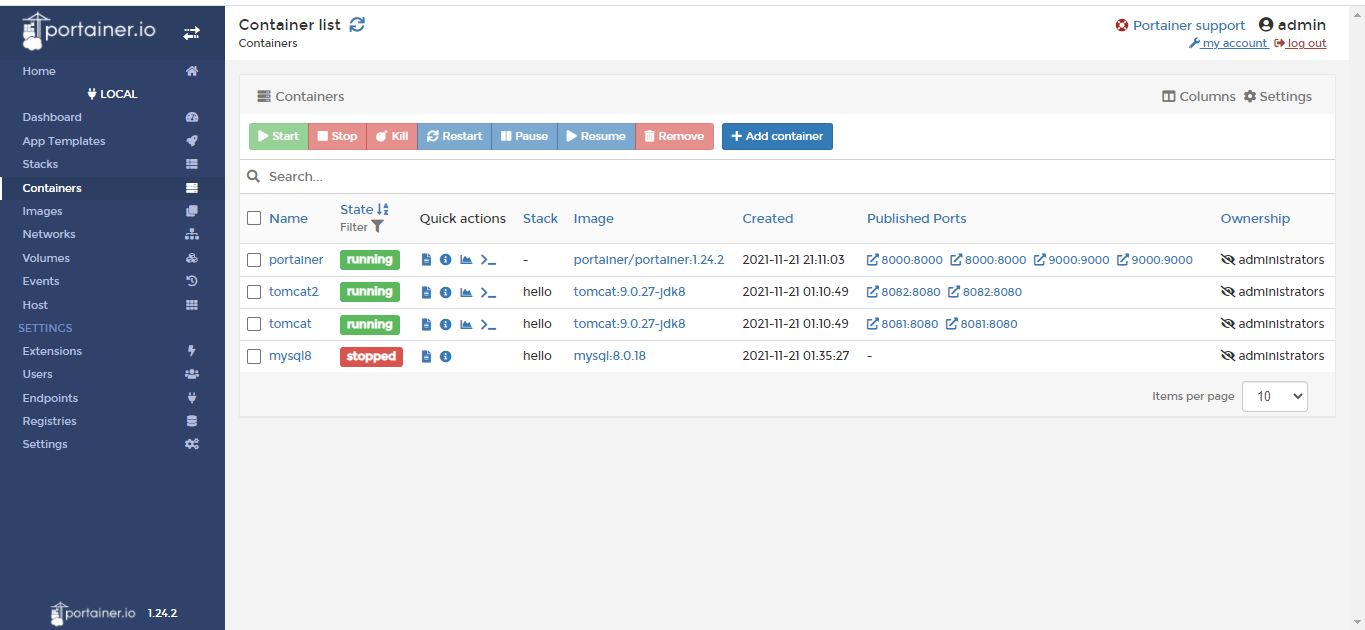Click the Resume button
1365x630 pixels.
[596, 136]
